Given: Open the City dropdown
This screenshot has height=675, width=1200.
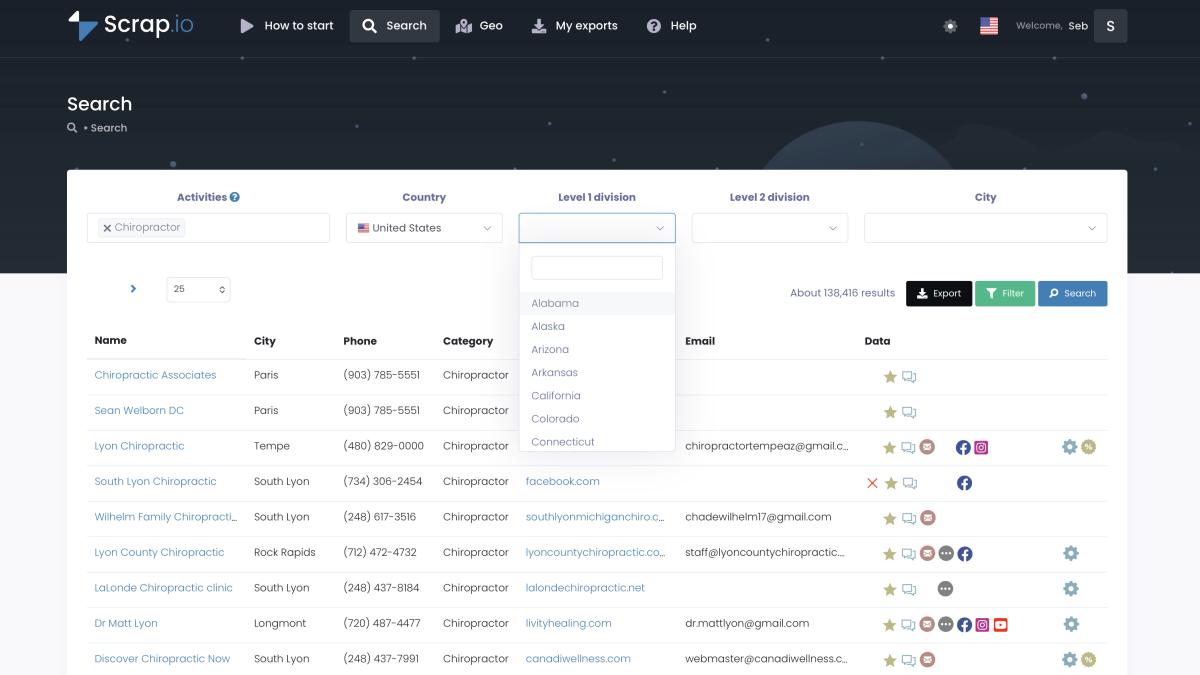Looking at the screenshot, I should pos(985,228).
